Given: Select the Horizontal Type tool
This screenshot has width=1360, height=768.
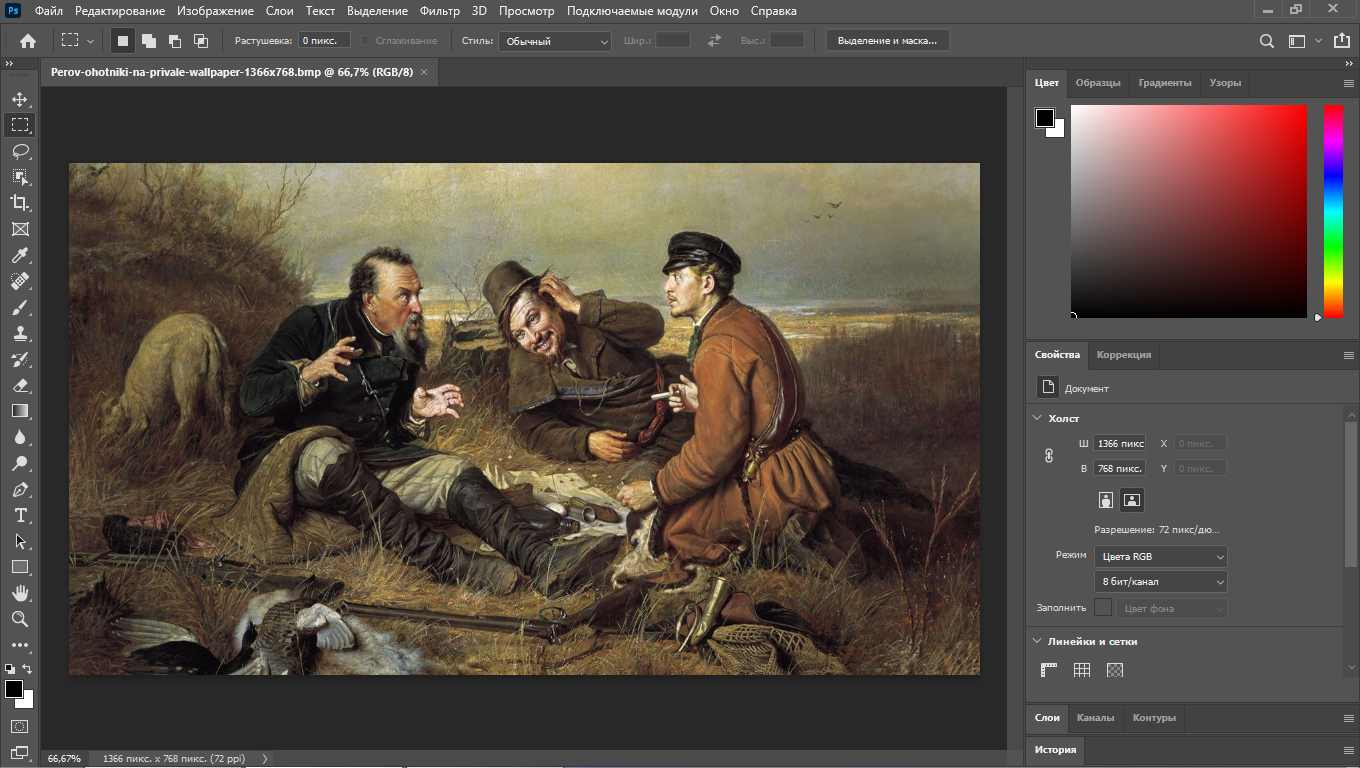Looking at the screenshot, I should 20,515.
